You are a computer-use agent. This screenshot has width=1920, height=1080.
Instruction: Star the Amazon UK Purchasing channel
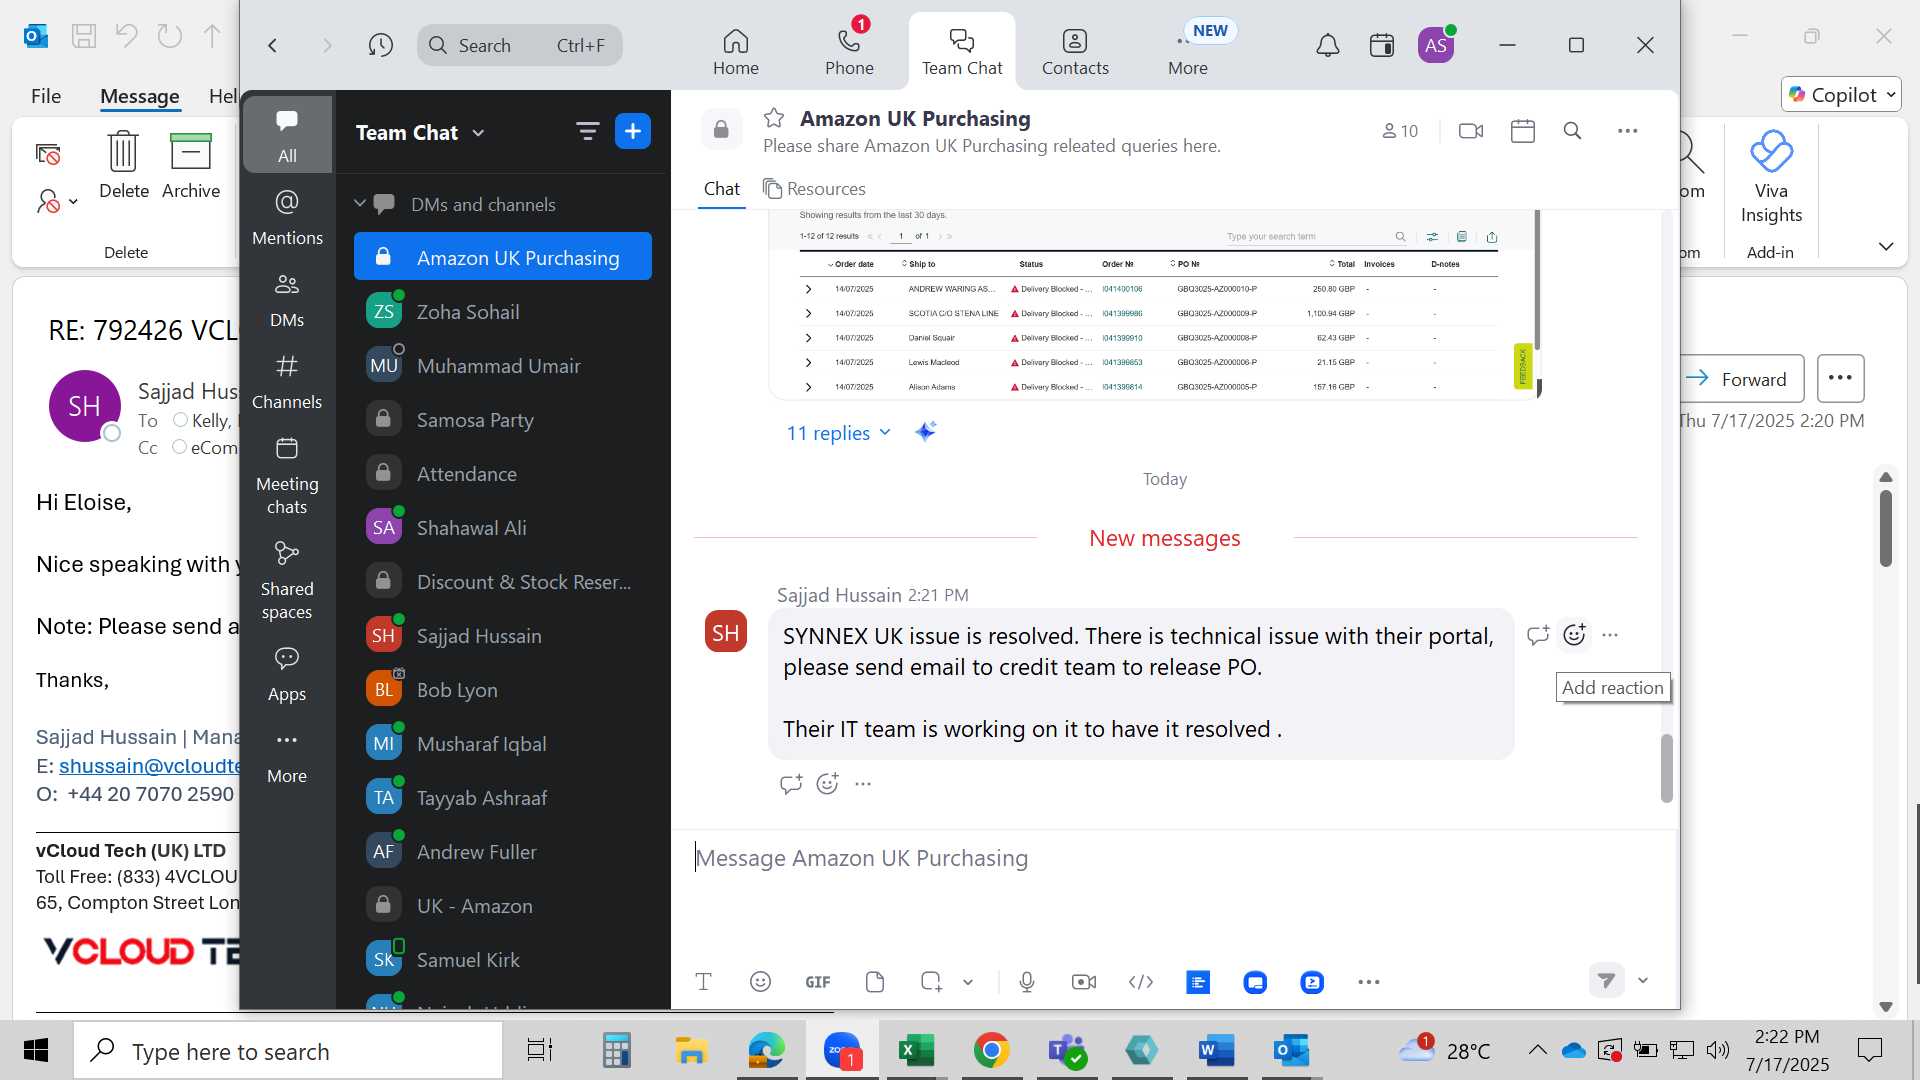[774, 118]
